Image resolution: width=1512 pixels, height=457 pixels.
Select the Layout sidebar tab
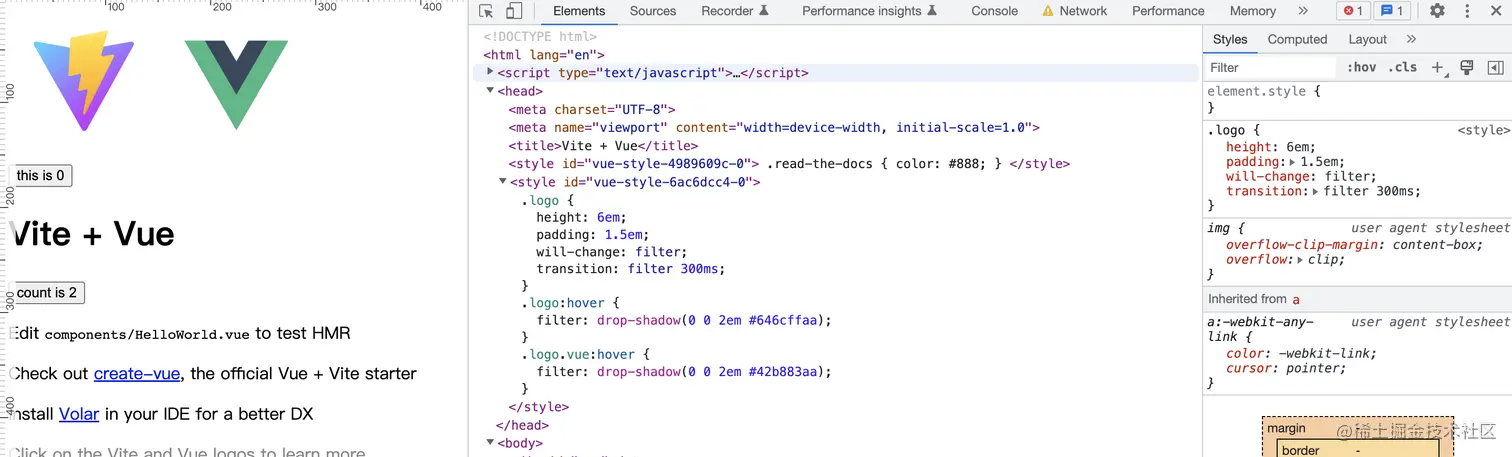click(x=1367, y=39)
